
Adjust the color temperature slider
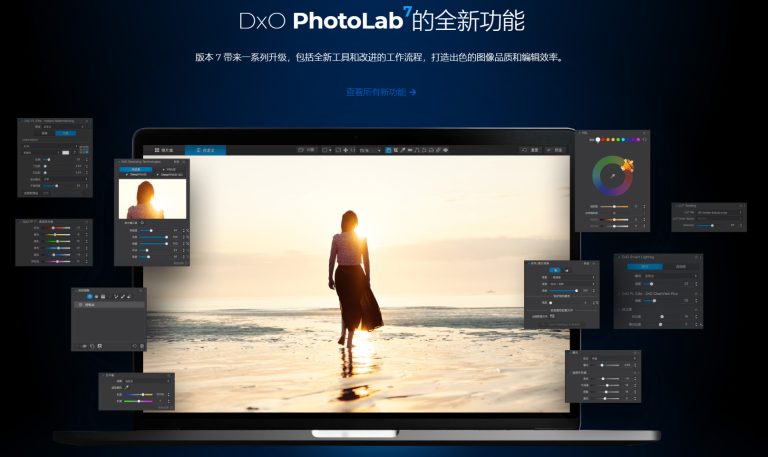(143, 394)
